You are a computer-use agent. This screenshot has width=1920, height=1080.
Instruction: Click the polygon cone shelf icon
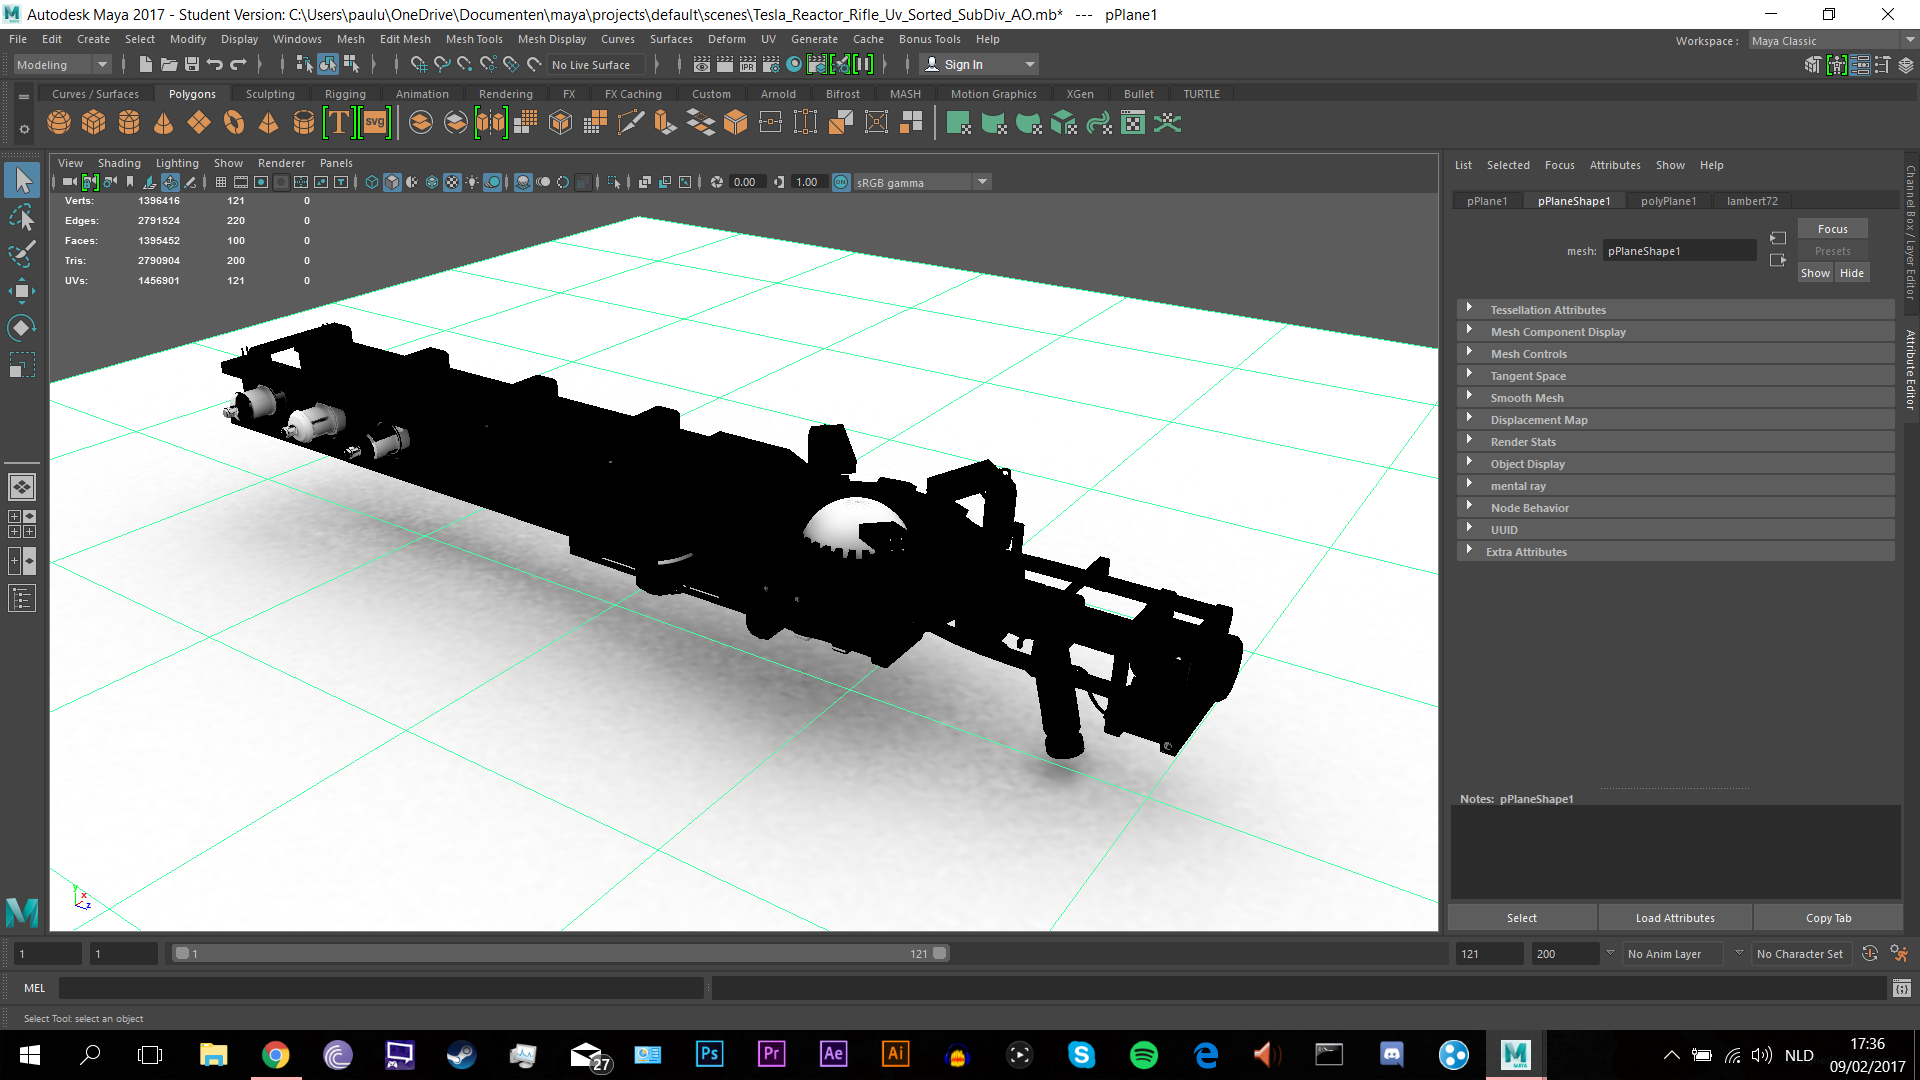point(164,123)
